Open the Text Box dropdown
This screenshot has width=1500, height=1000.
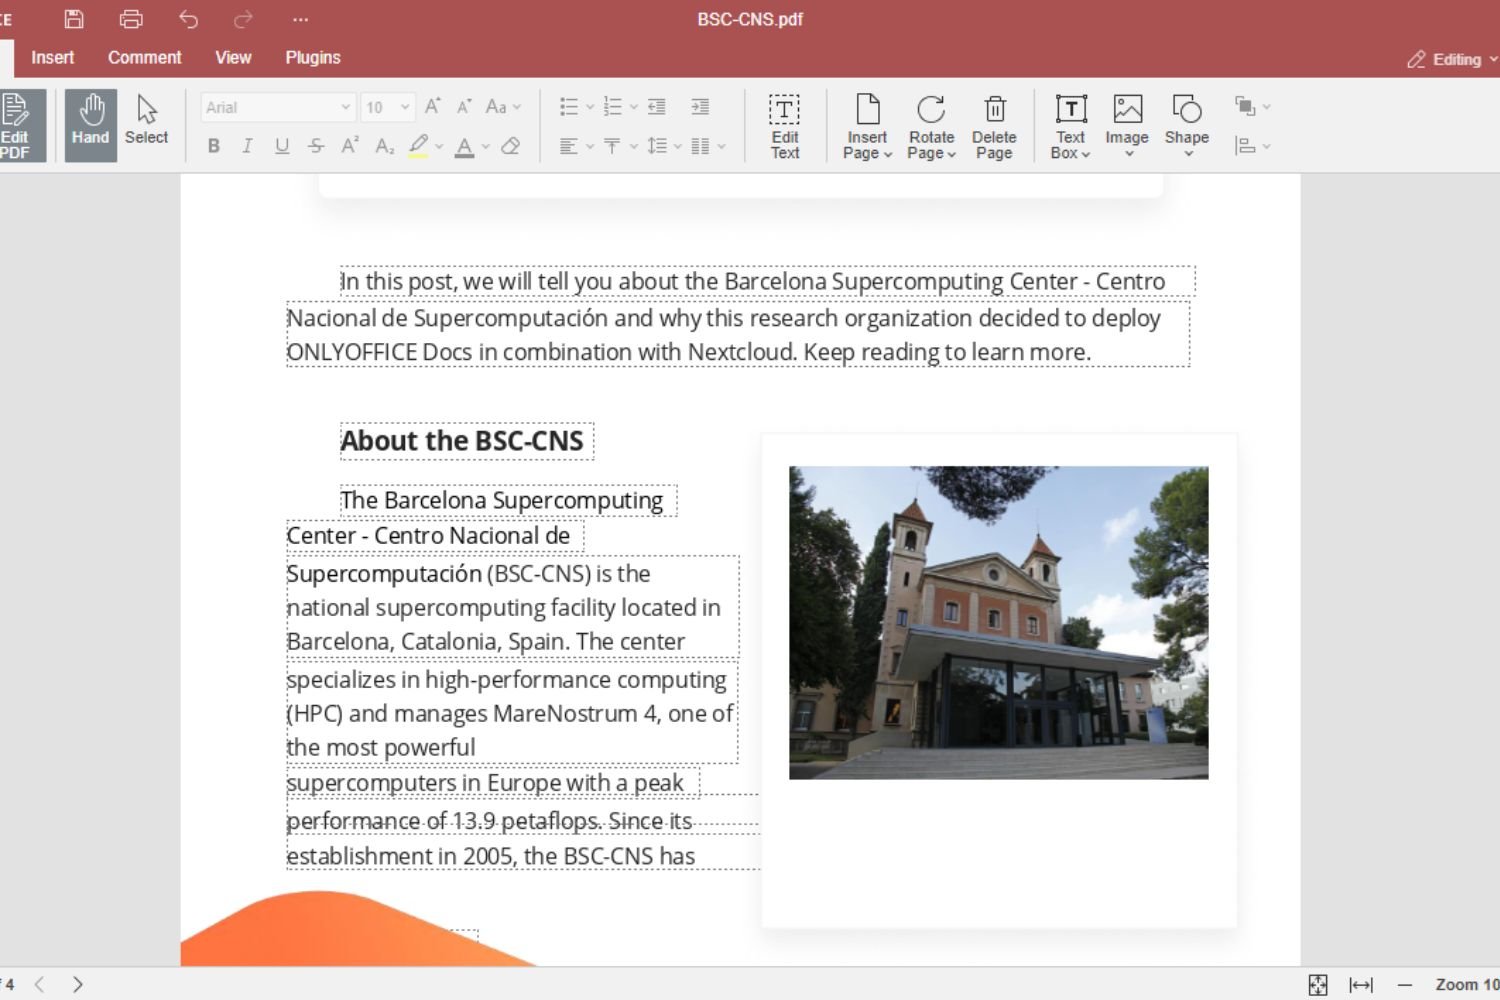(1070, 126)
